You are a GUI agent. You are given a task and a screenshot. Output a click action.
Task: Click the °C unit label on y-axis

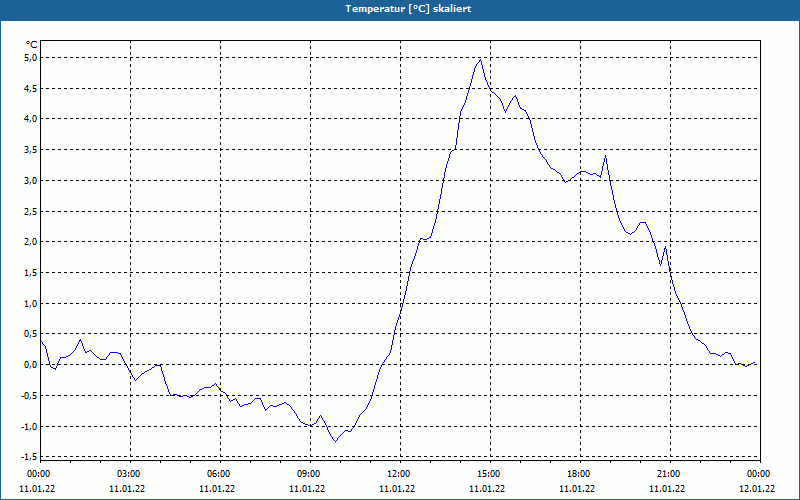31,45
